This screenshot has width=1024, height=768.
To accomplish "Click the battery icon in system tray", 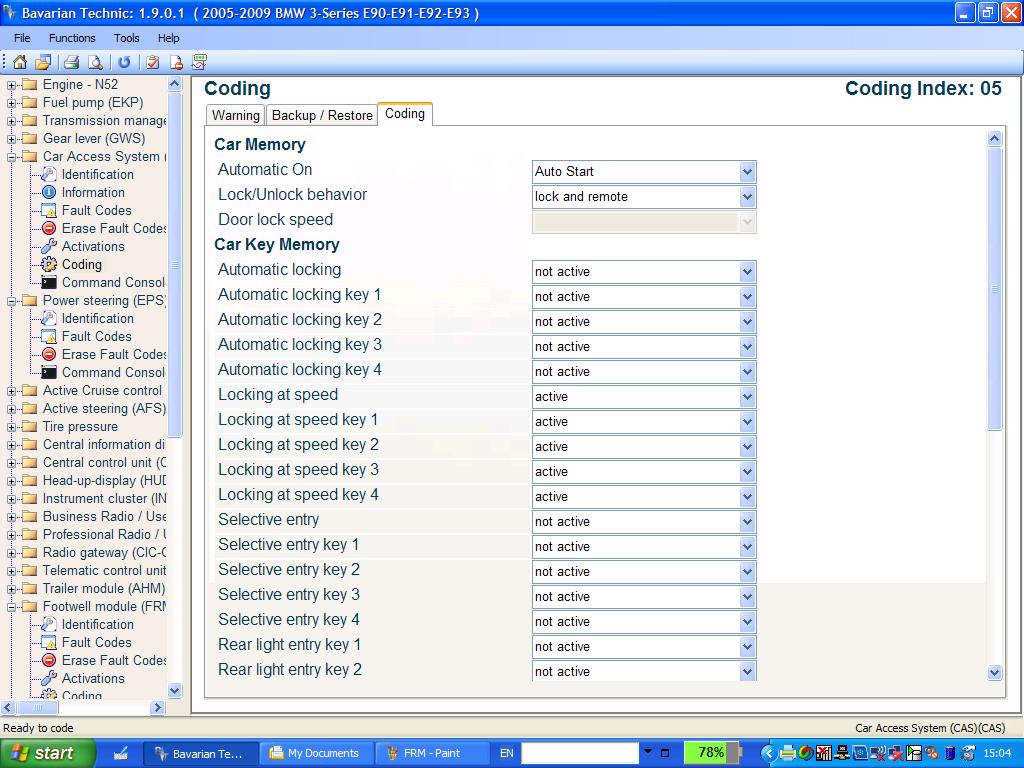I will click(950, 753).
